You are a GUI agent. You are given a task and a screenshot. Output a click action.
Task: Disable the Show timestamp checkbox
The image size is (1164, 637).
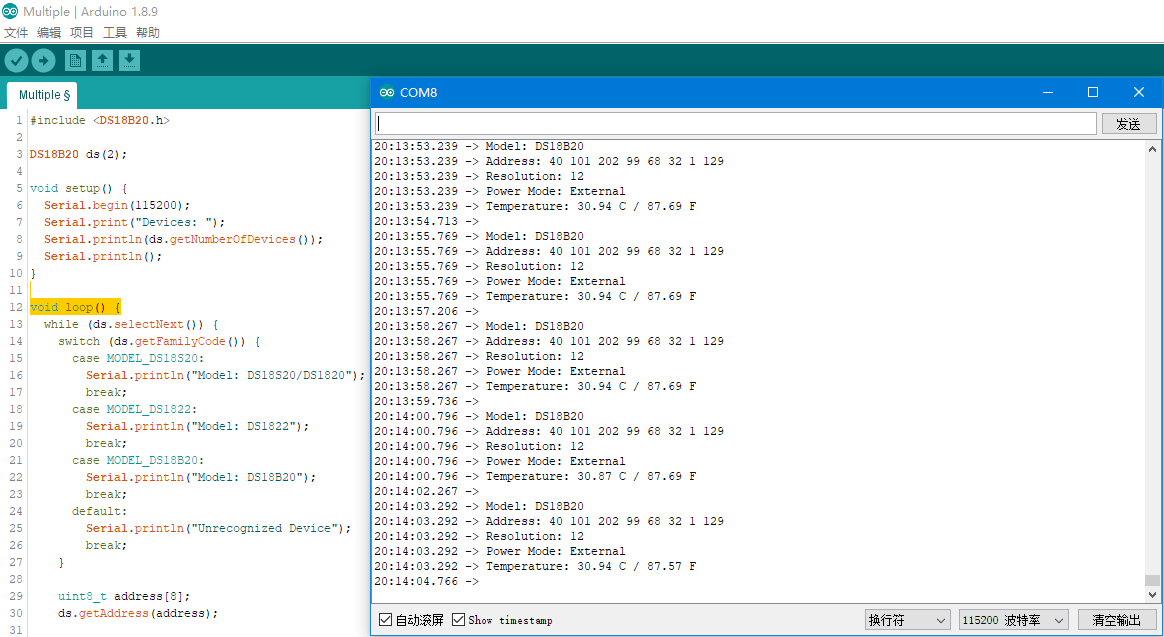pyautogui.click(x=459, y=620)
